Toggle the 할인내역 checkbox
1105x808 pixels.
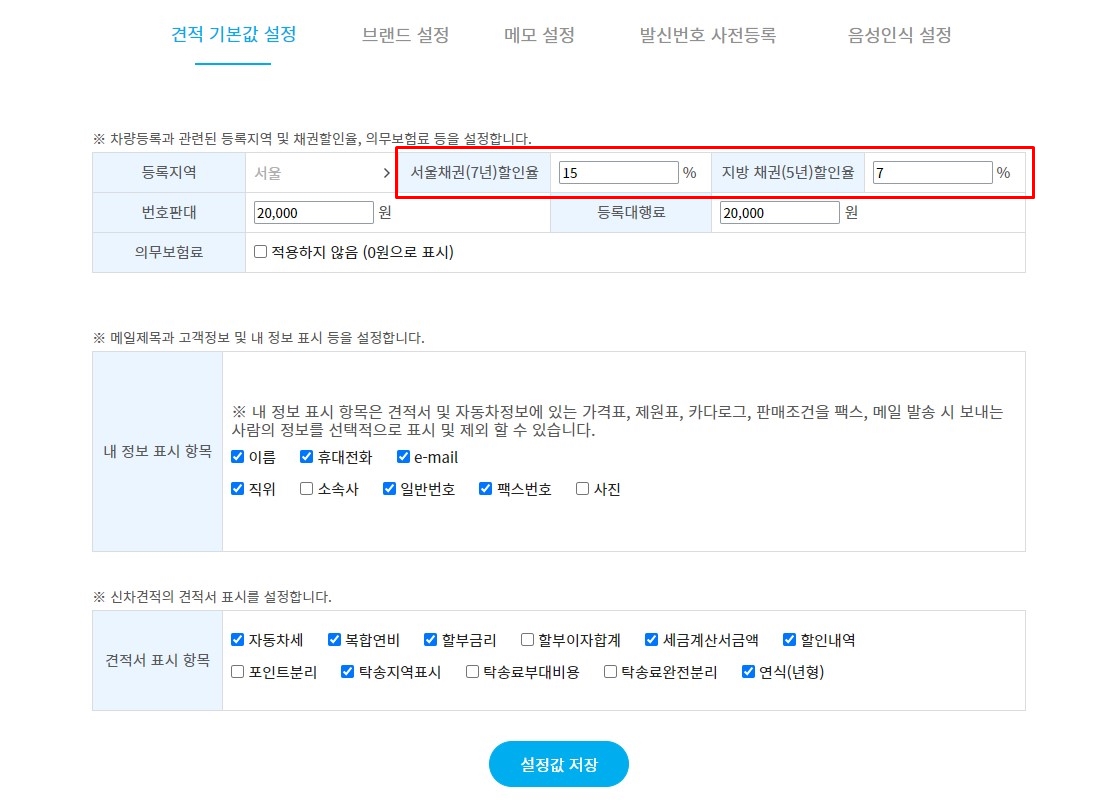point(789,639)
